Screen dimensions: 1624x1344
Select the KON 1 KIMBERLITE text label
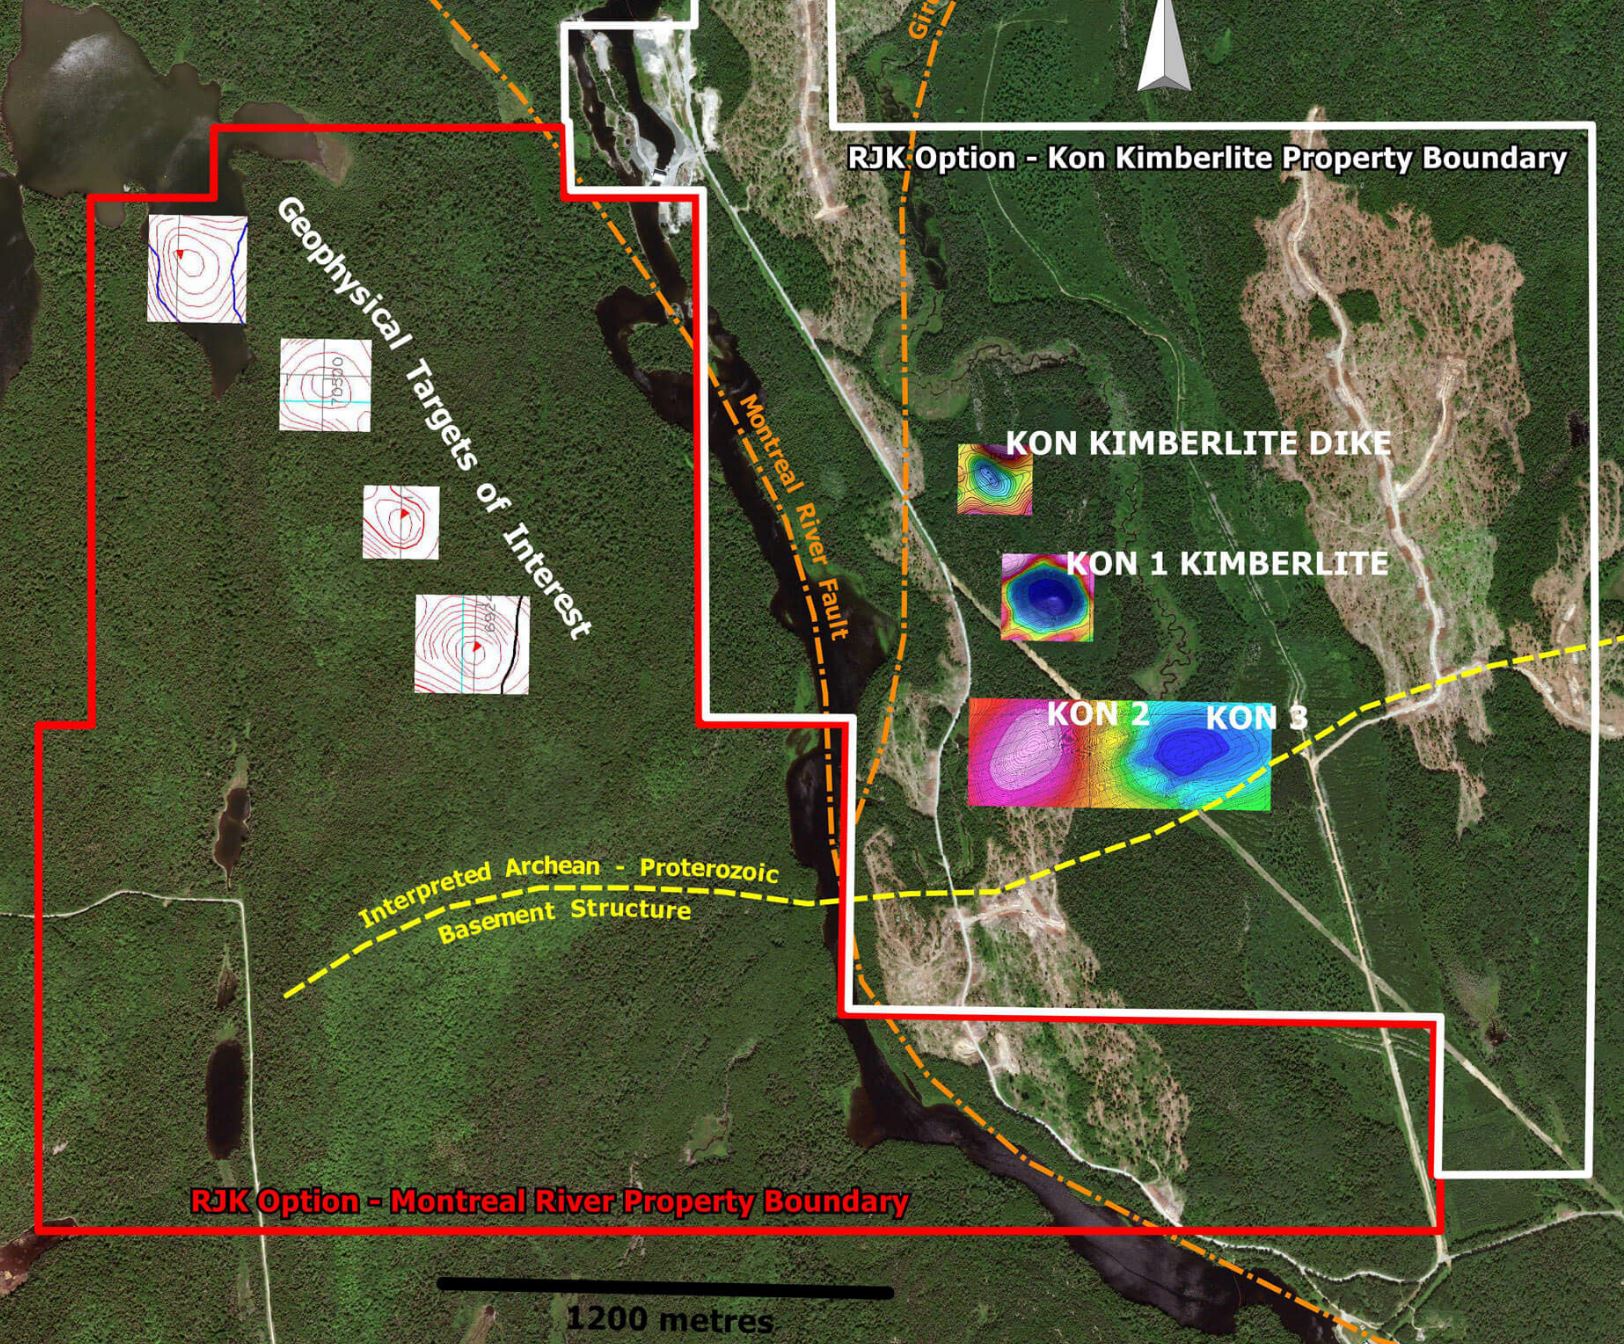click(x=1227, y=564)
